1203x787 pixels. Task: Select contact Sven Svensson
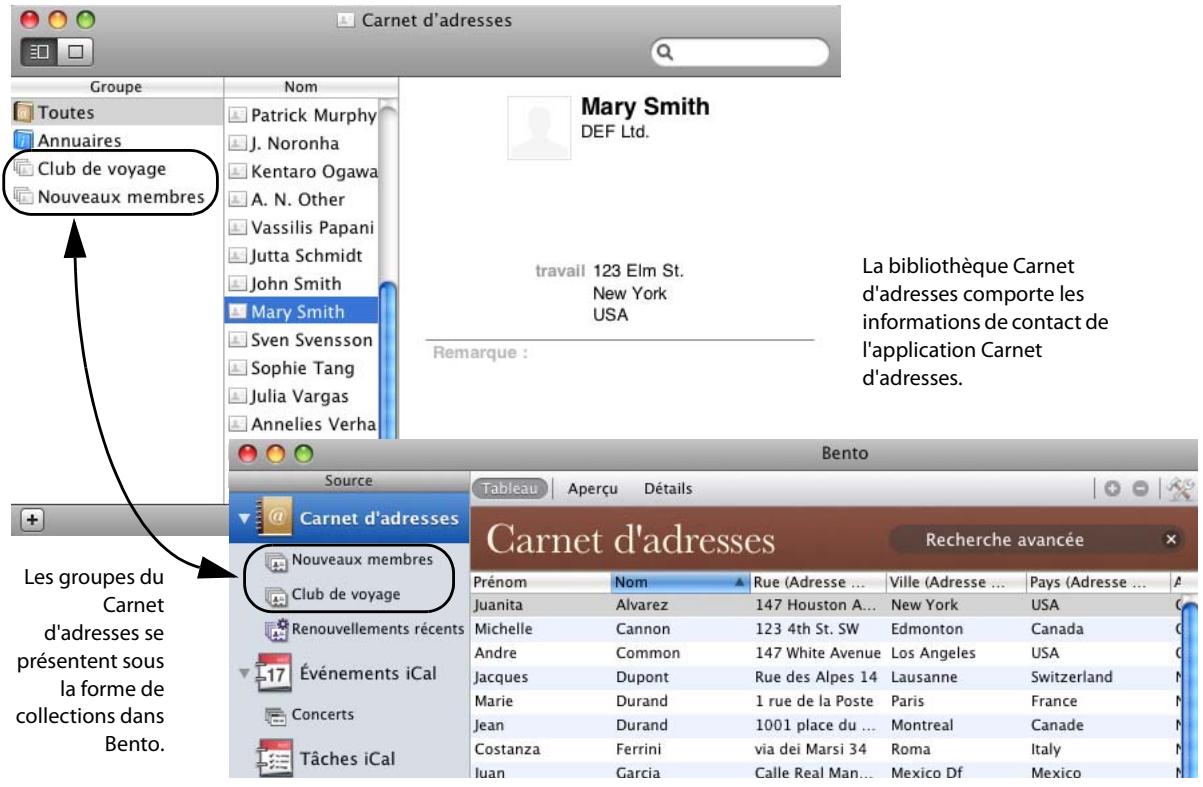(301, 339)
